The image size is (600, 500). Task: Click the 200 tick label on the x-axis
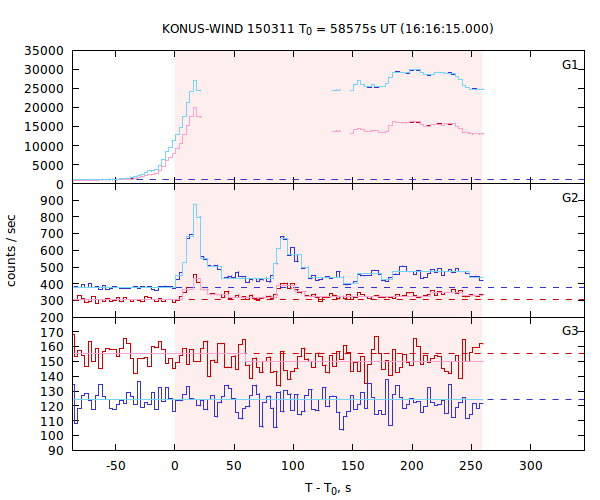[x=412, y=466]
